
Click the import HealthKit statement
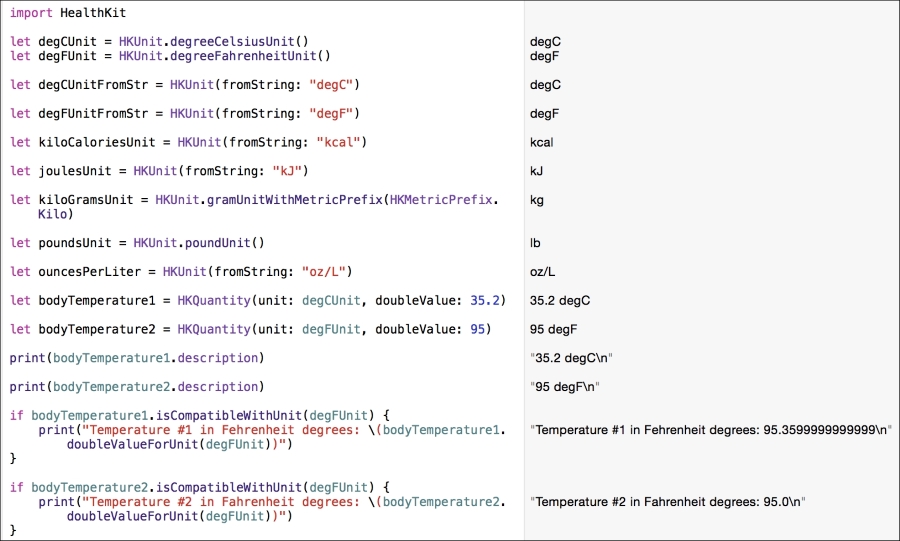[x=67, y=13]
